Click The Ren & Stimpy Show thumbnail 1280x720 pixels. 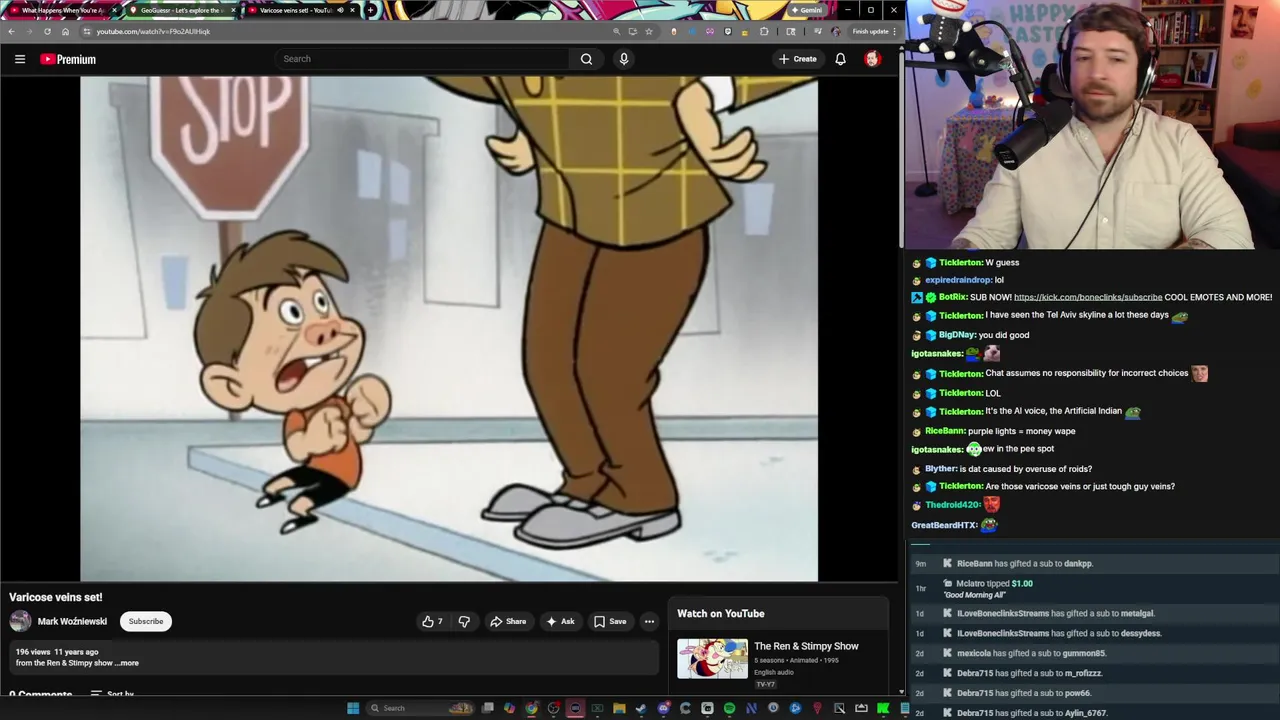click(712, 658)
